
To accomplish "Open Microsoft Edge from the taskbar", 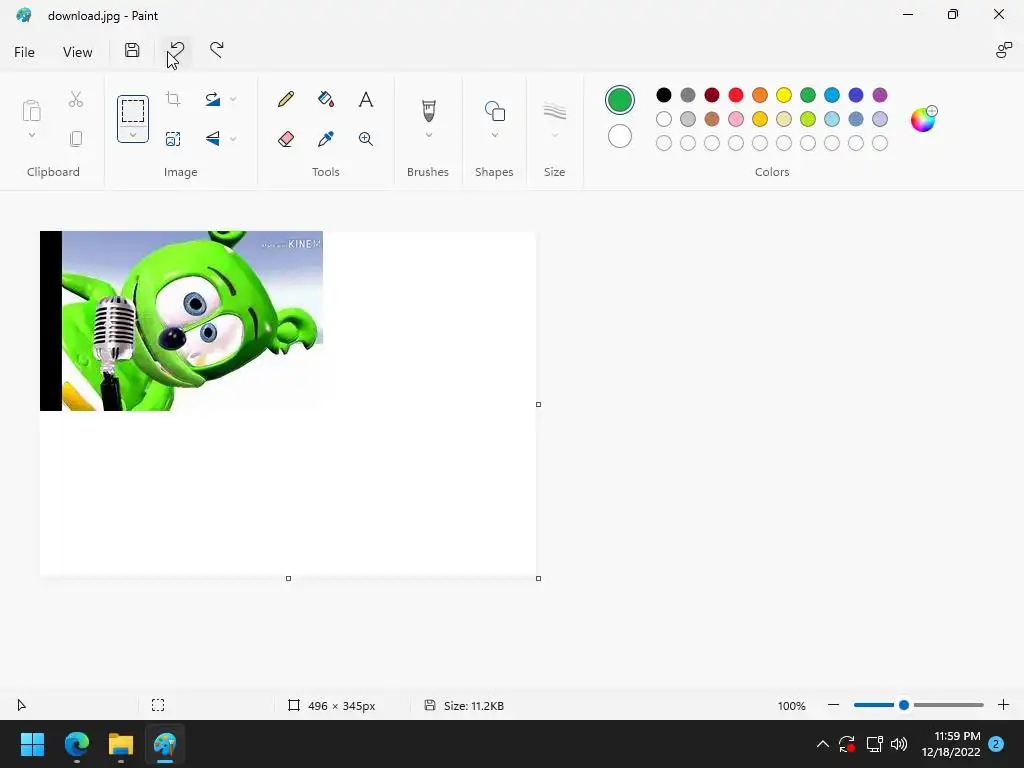I will coord(76,744).
